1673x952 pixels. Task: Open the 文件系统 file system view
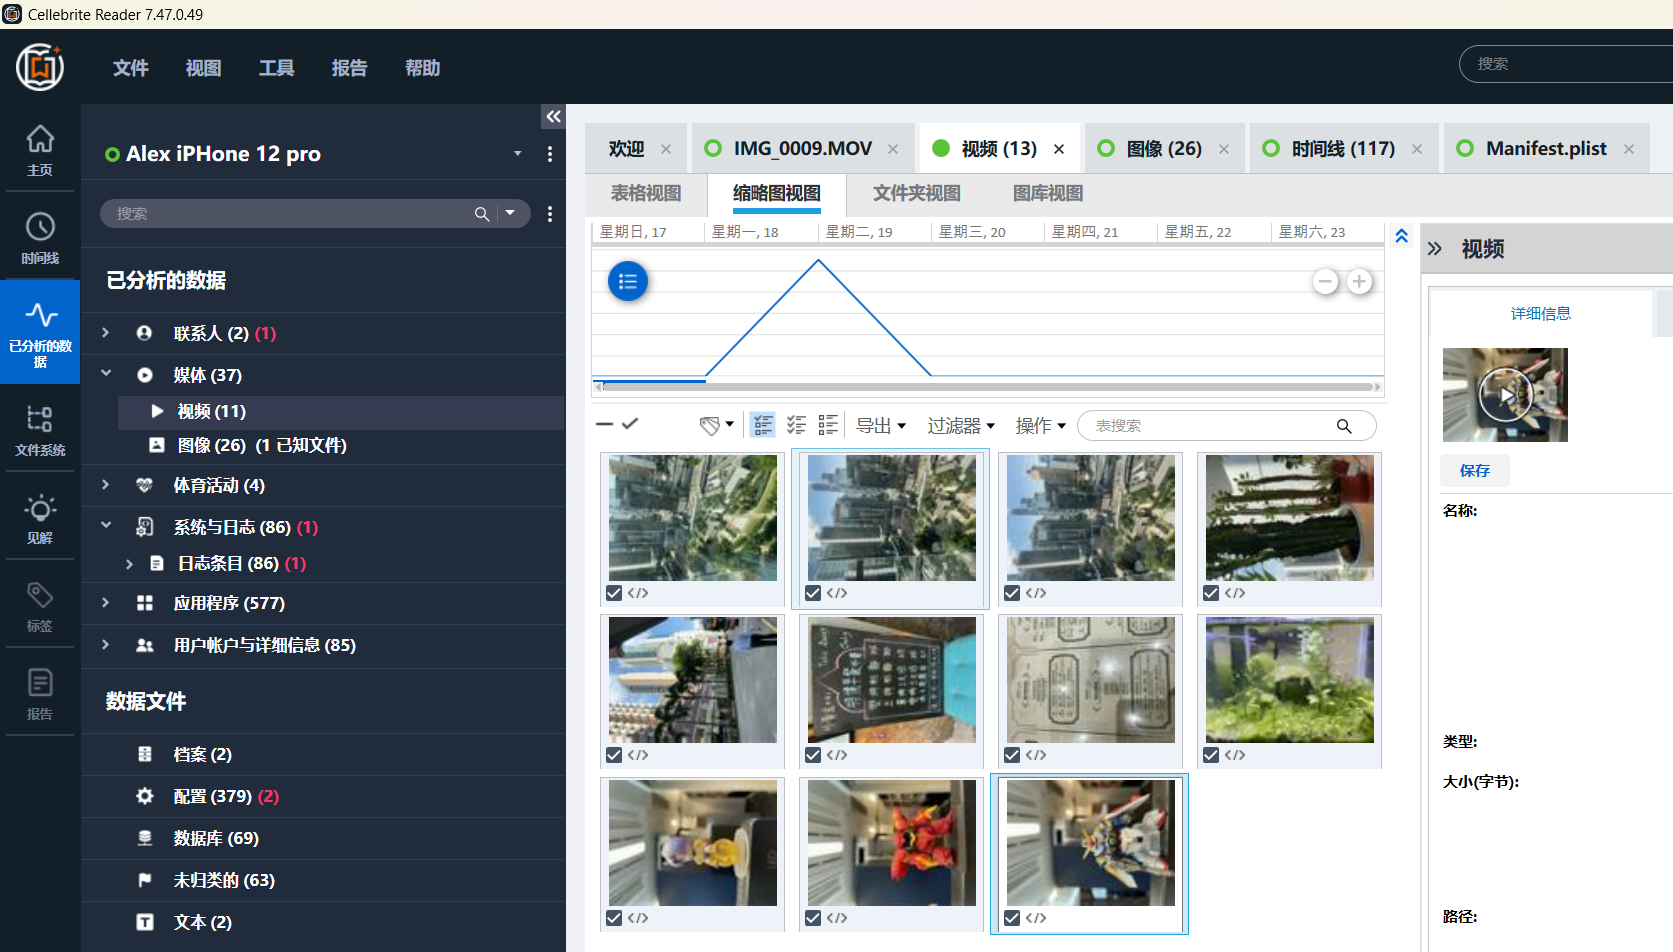(40, 429)
